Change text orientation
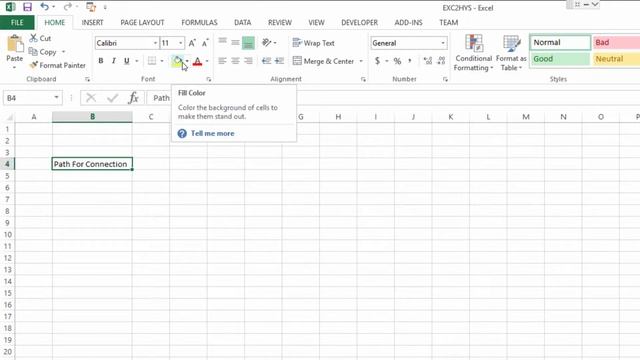Screen dimensions: 640x360 pyautogui.click(x=267, y=42)
